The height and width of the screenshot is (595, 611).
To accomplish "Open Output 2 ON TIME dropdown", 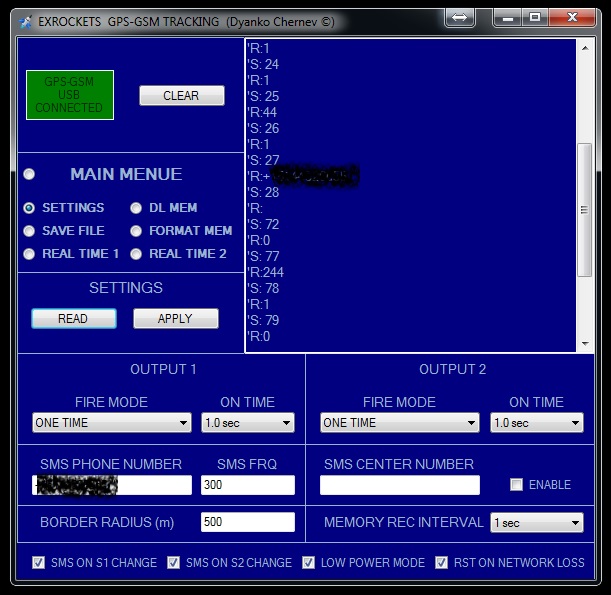I will [537, 422].
